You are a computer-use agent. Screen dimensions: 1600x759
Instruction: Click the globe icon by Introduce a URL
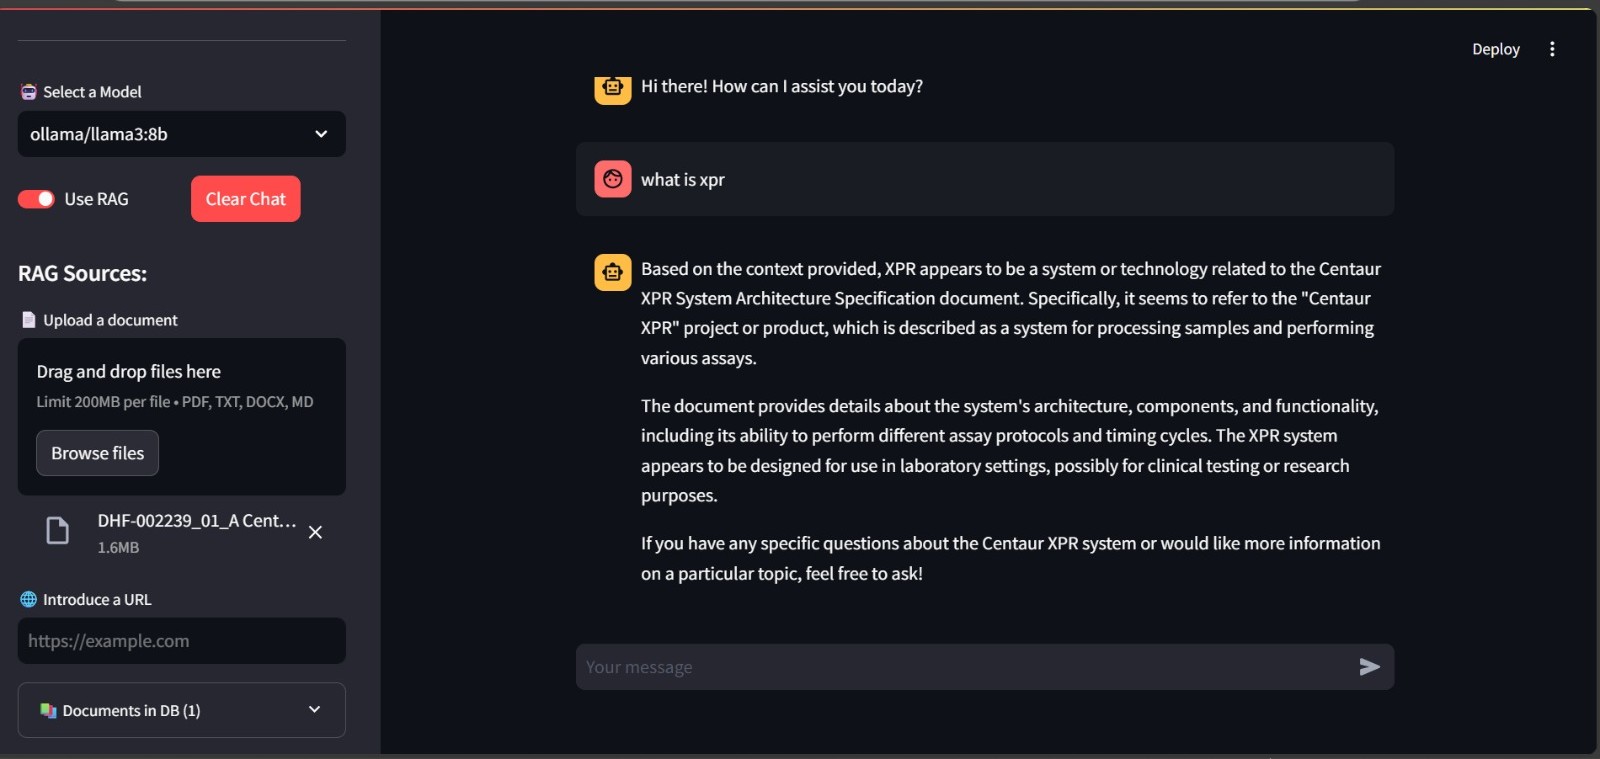pos(28,600)
